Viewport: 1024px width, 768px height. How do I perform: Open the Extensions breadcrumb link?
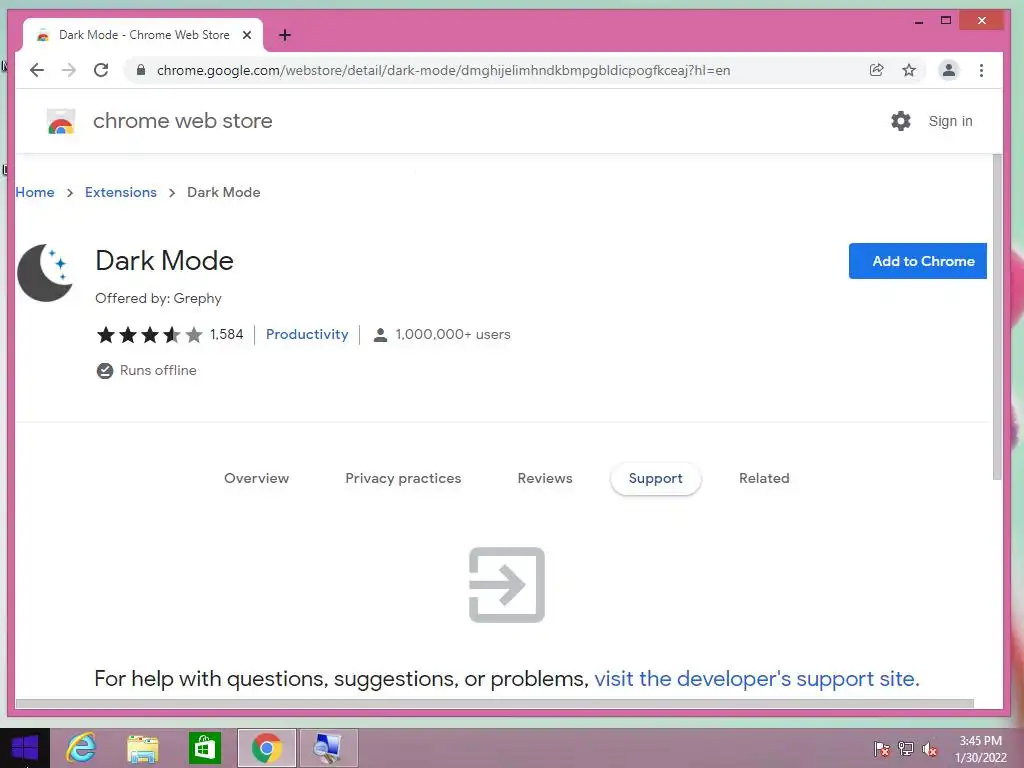click(x=121, y=193)
